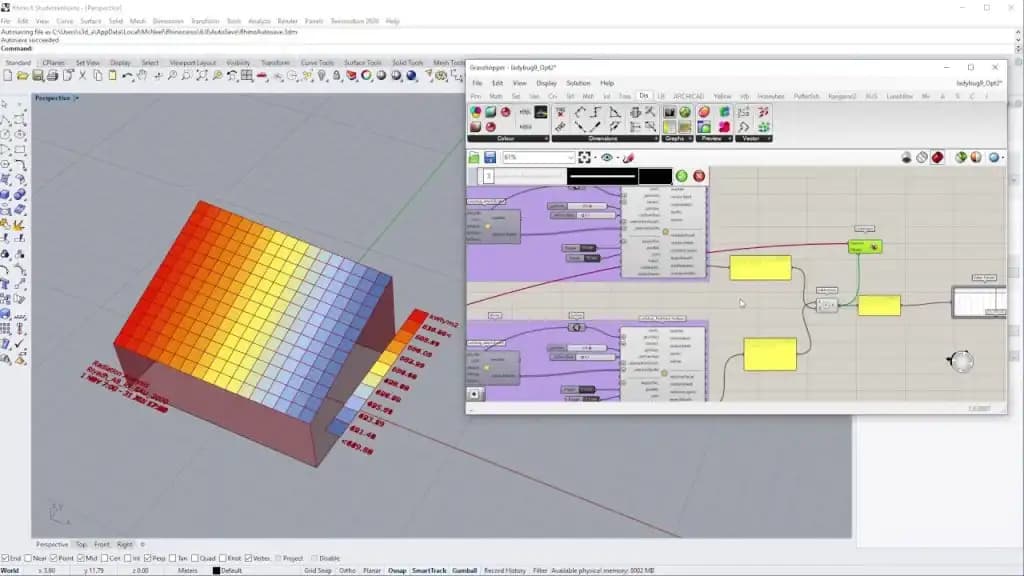The width and height of the screenshot is (1024, 576).
Task: Click the New file icon in Rhino toolbar
Action: click(x=7, y=76)
